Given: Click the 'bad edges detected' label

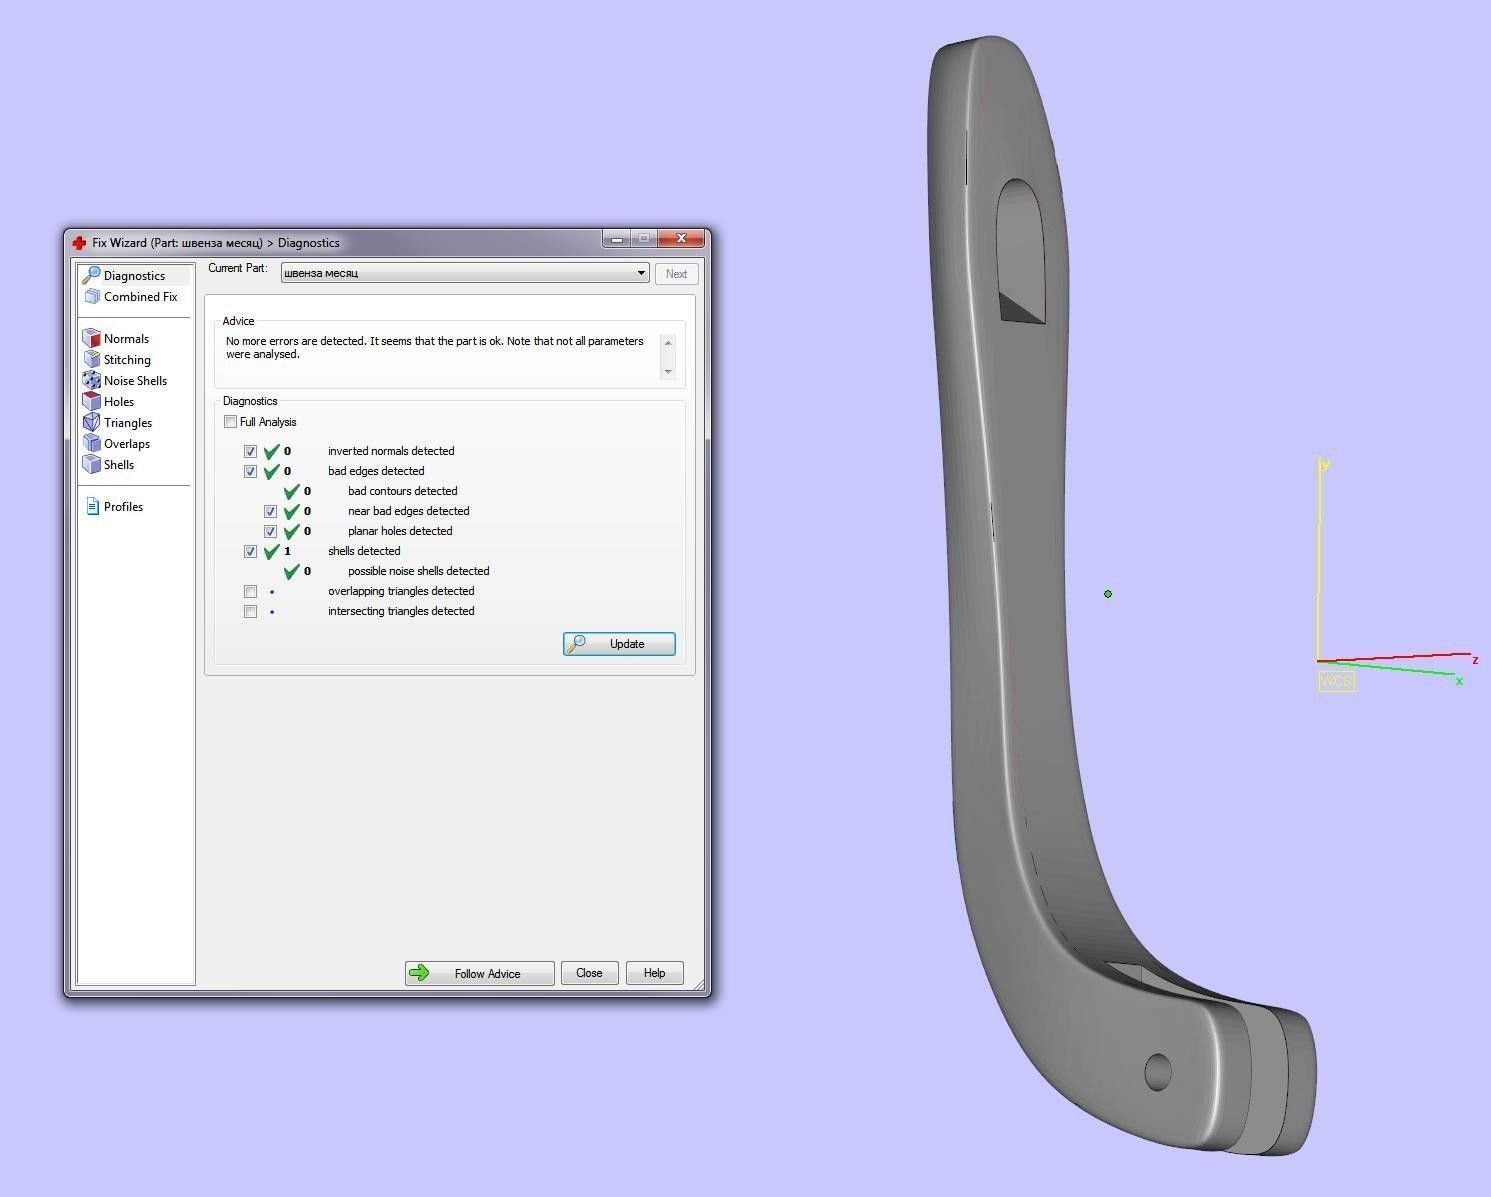Looking at the screenshot, I should [376, 471].
